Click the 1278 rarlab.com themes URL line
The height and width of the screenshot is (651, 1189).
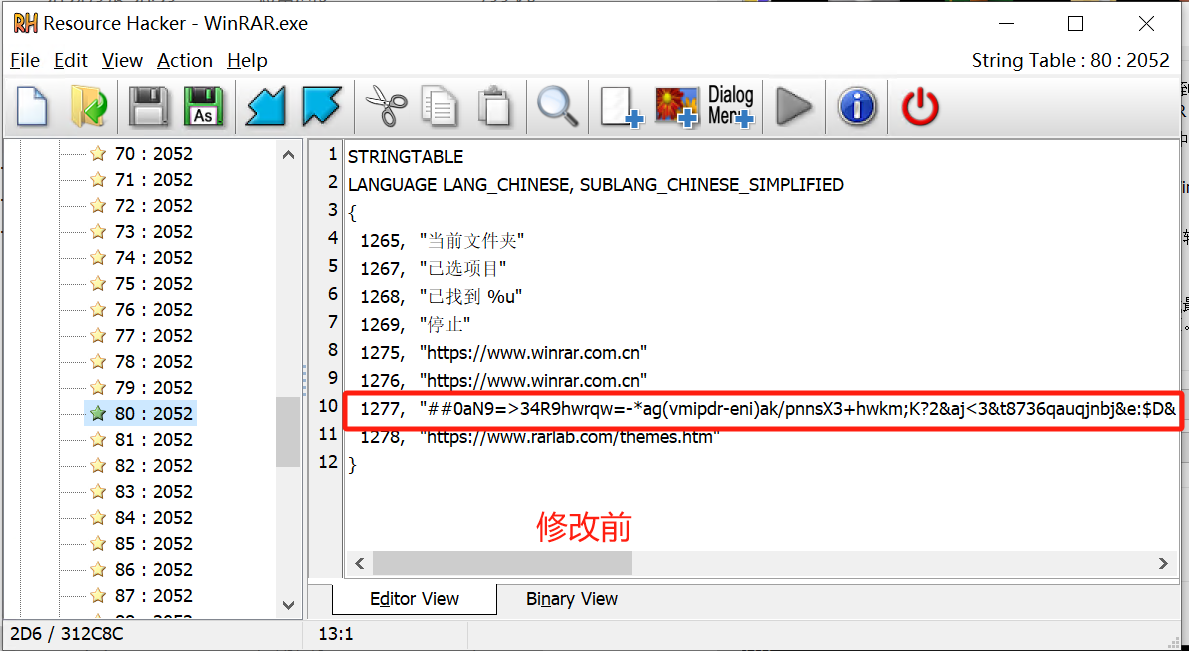[540, 437]
